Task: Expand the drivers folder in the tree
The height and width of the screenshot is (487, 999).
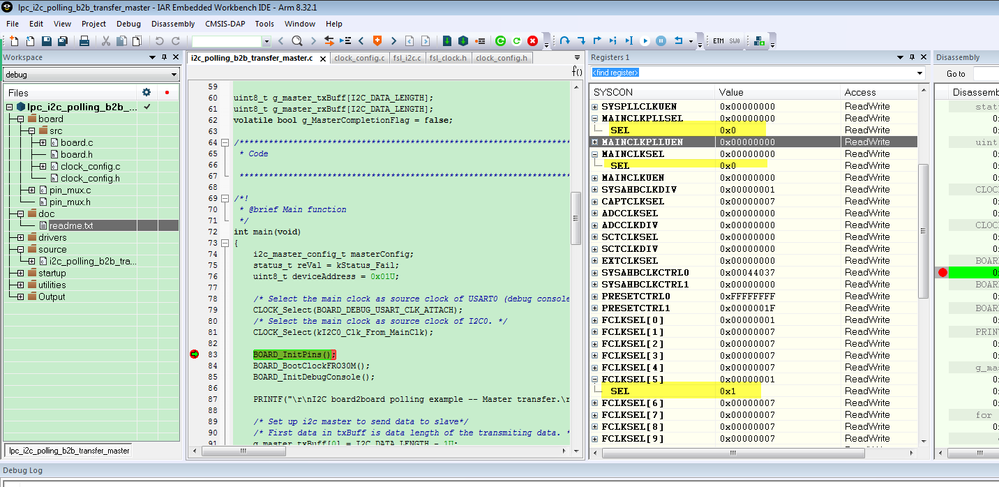Action: click(x=20, y=238)
